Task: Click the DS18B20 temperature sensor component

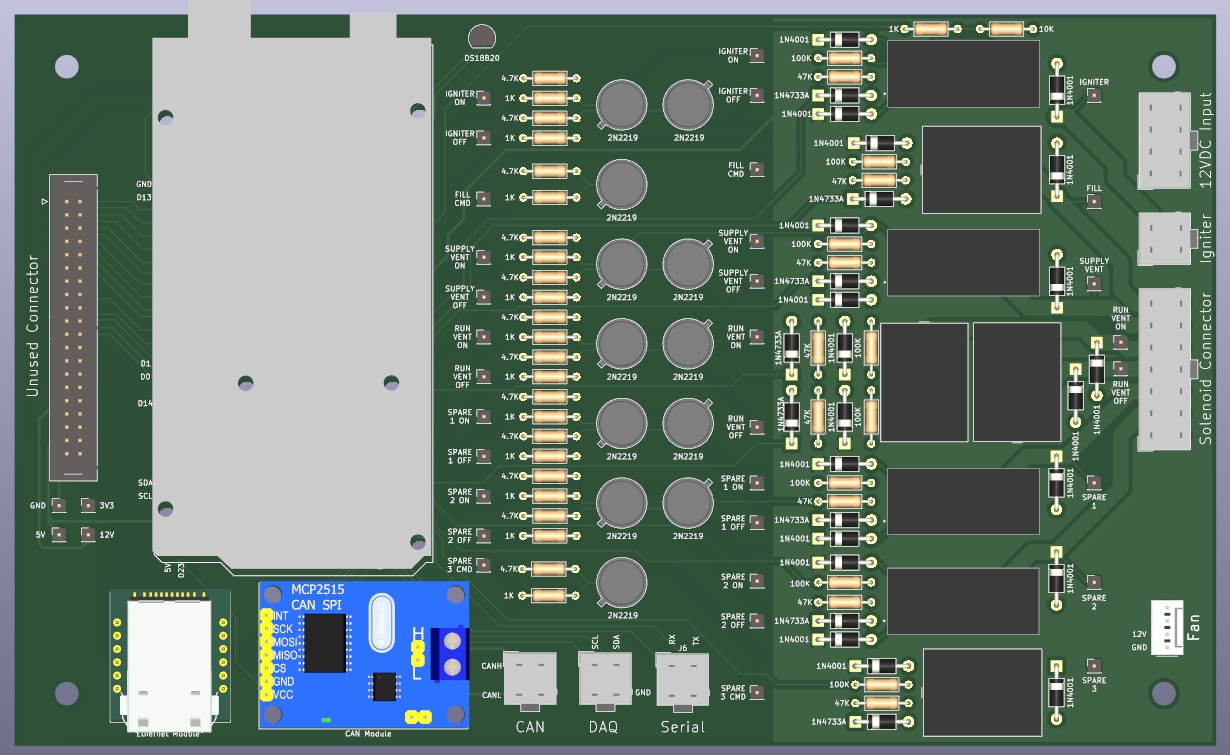Action: coord(482,38)
